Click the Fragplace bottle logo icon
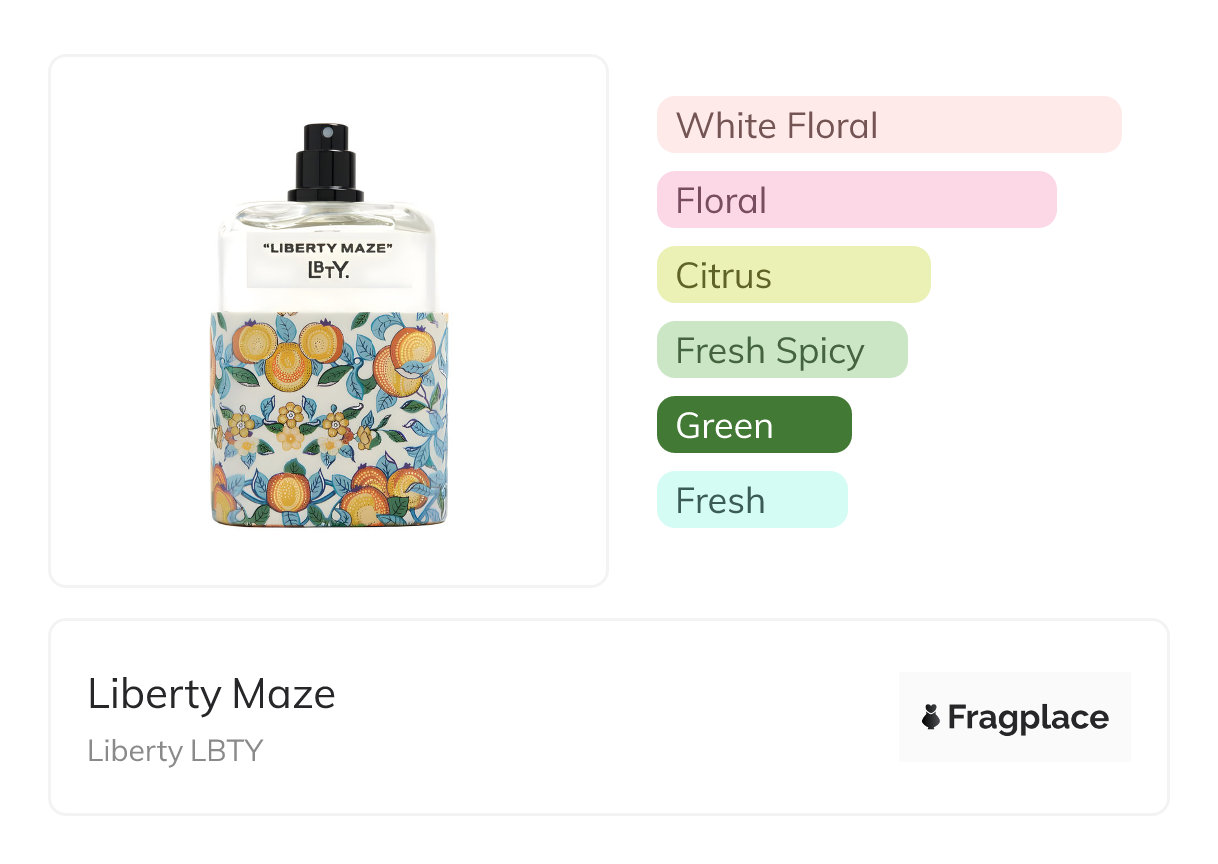The height and width of the screenshot is (864, 1218). coord(931,717)
